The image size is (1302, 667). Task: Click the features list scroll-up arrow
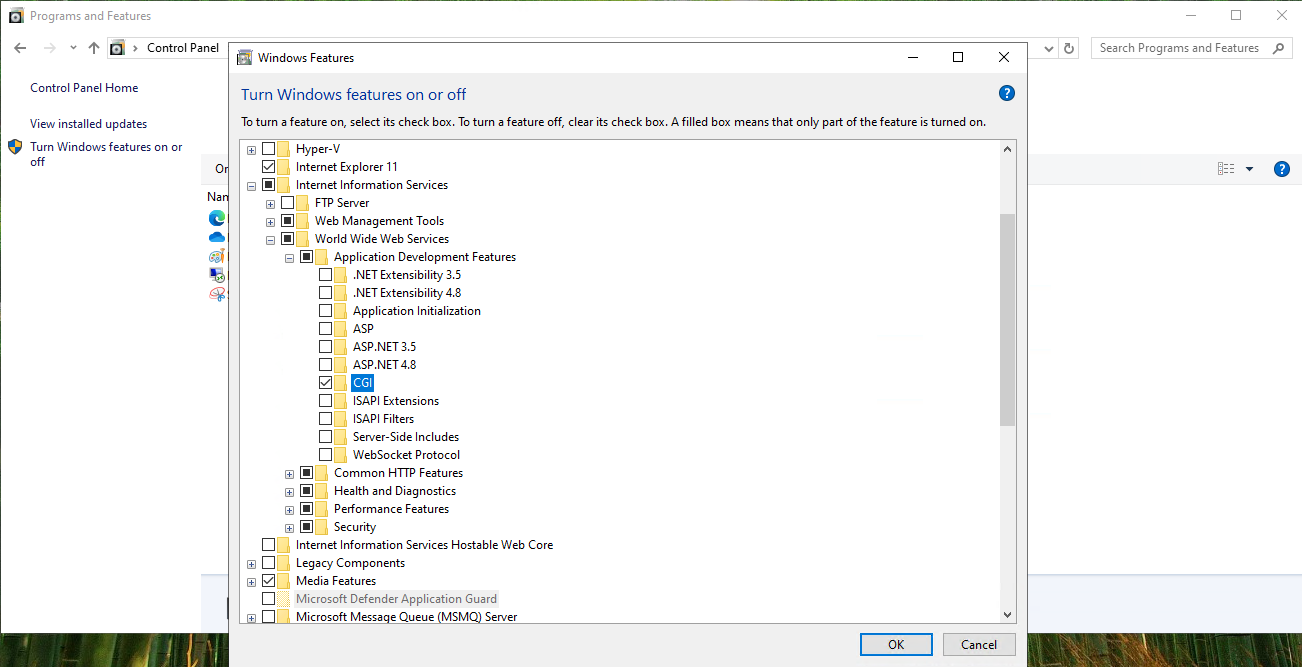[x=1007, y=149]
